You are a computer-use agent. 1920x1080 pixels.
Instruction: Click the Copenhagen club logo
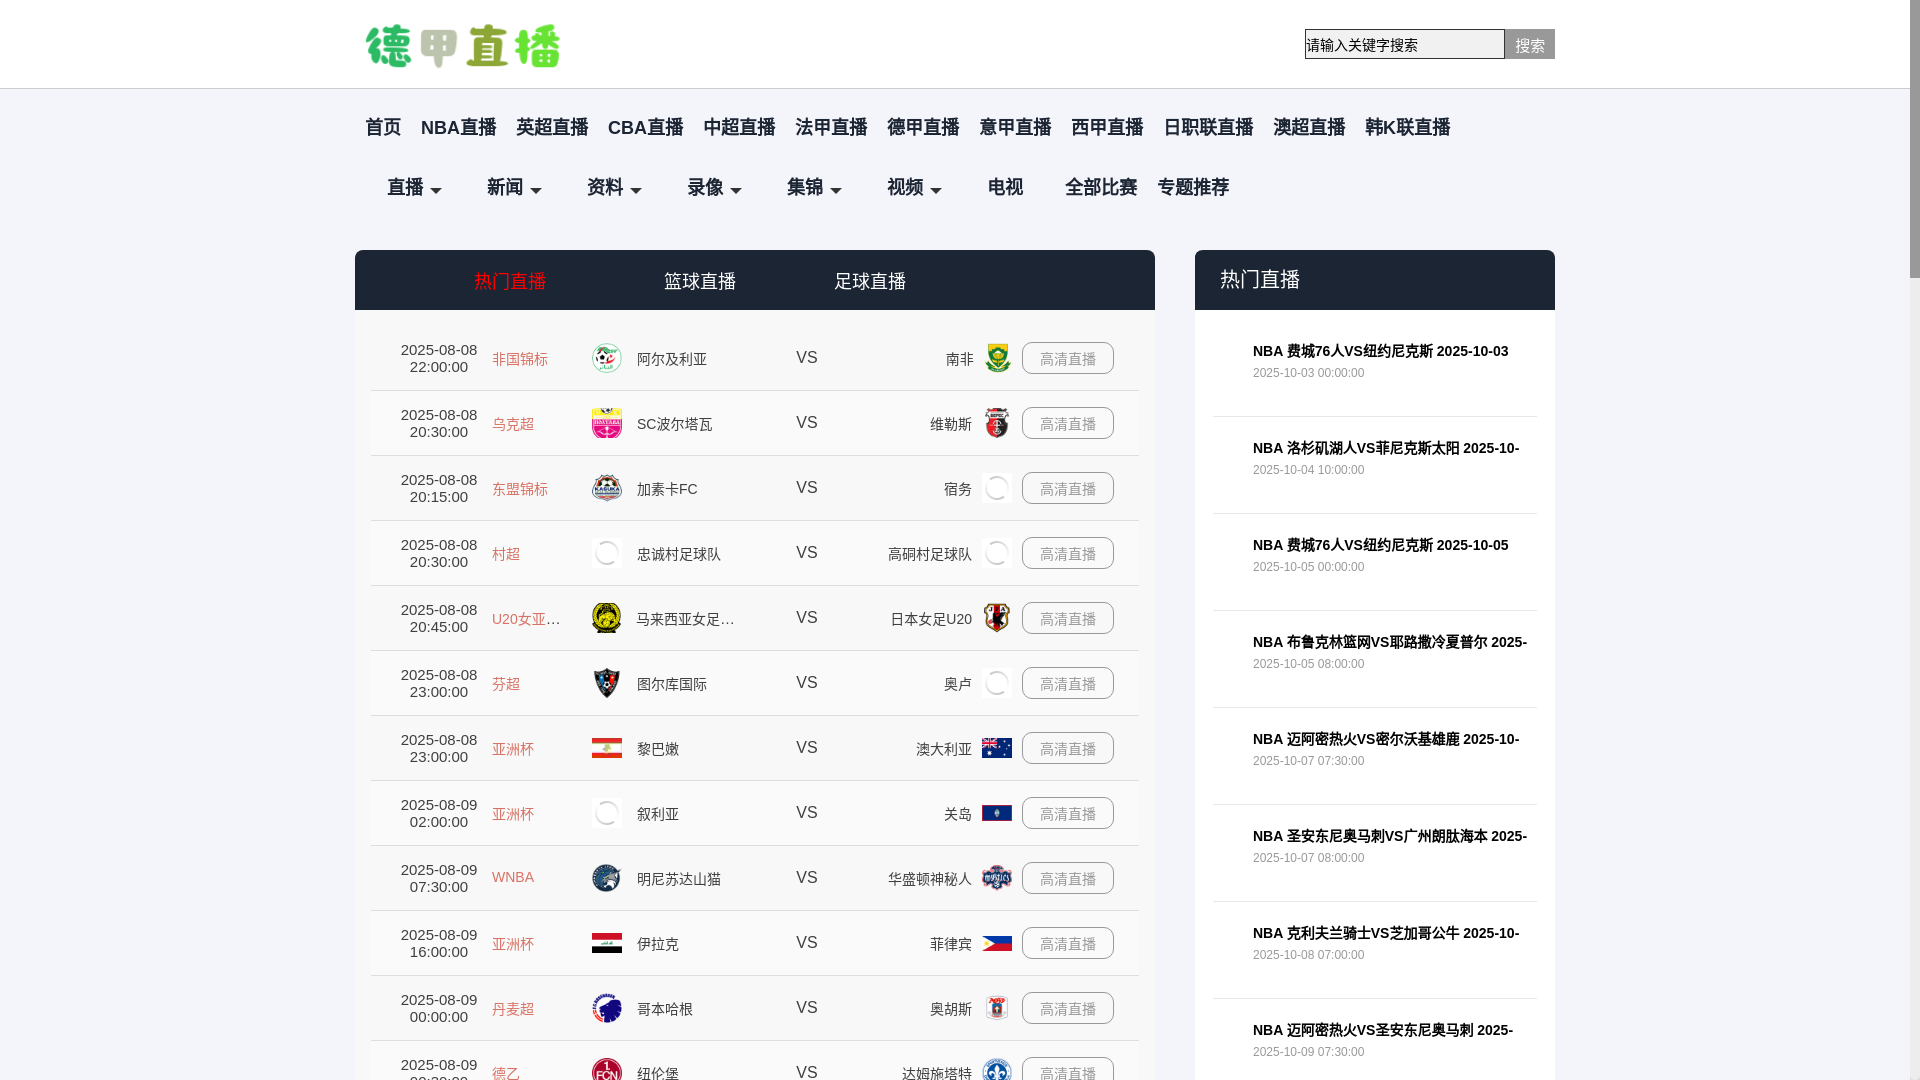[606, 1008]
